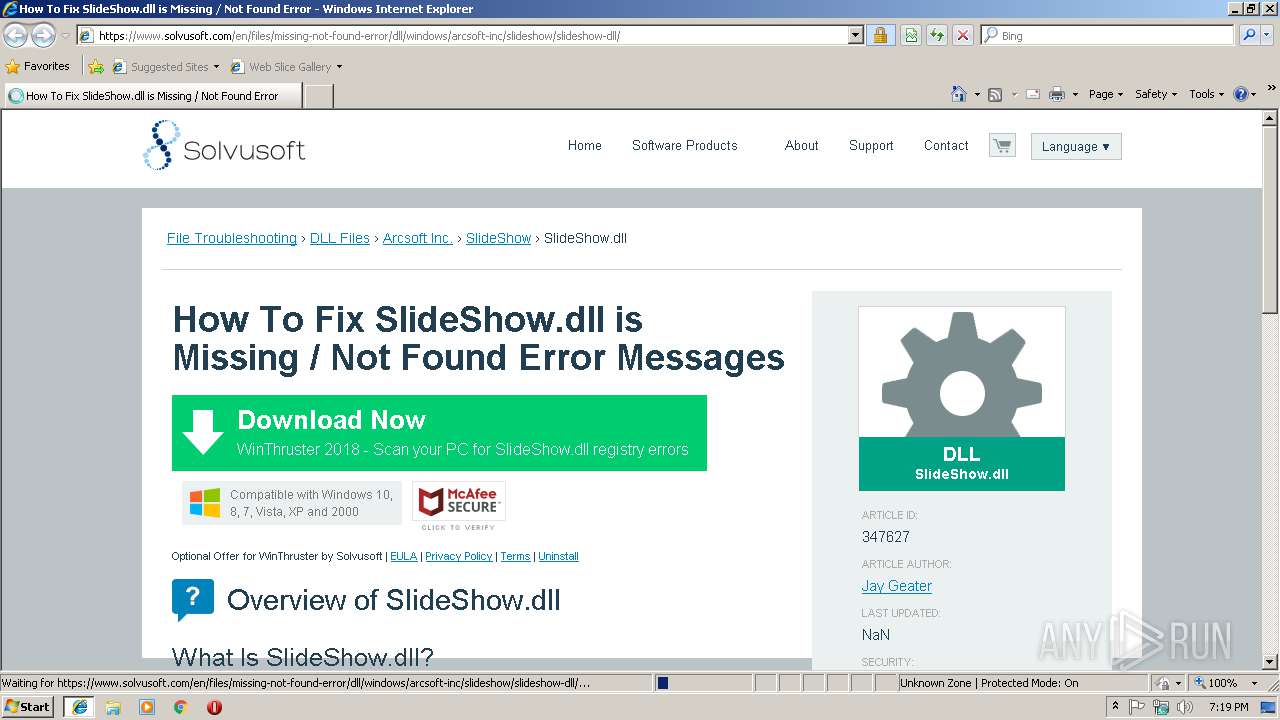The height and width of the screenshot is (720, 1280).
Task: Click the Stop loading red X icon
Action: pyautogui.click(x=962, y=35)
